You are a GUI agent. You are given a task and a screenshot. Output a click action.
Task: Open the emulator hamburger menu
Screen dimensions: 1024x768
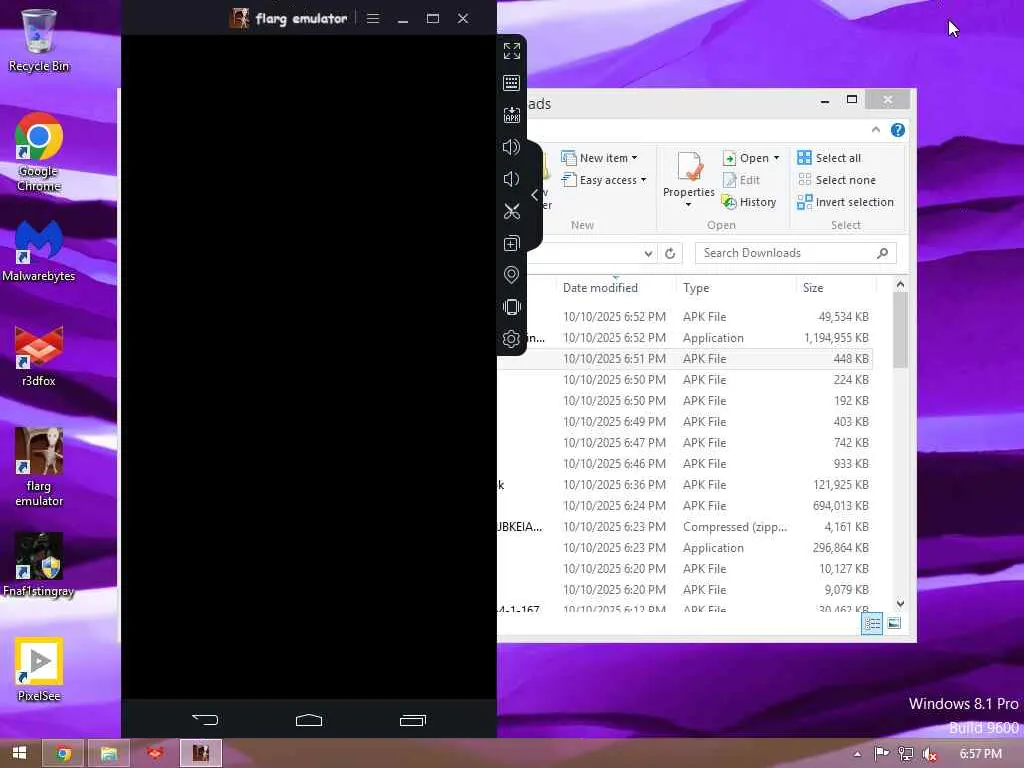pyautogui.click(x=373, y=18)
